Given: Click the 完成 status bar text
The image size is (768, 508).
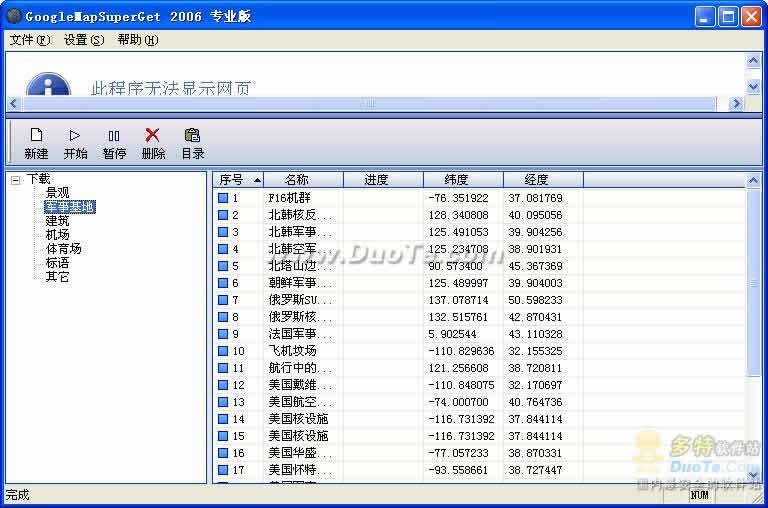Looking at the screenshot, I should (x=18, y=495).
